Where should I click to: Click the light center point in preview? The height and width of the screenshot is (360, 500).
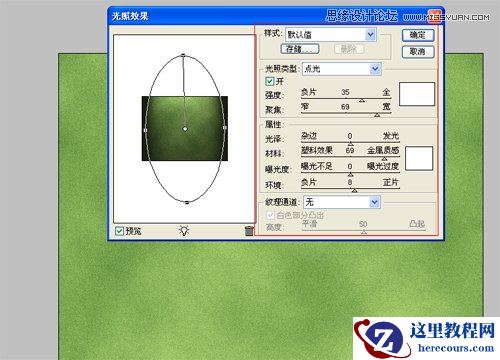[185, 129]
